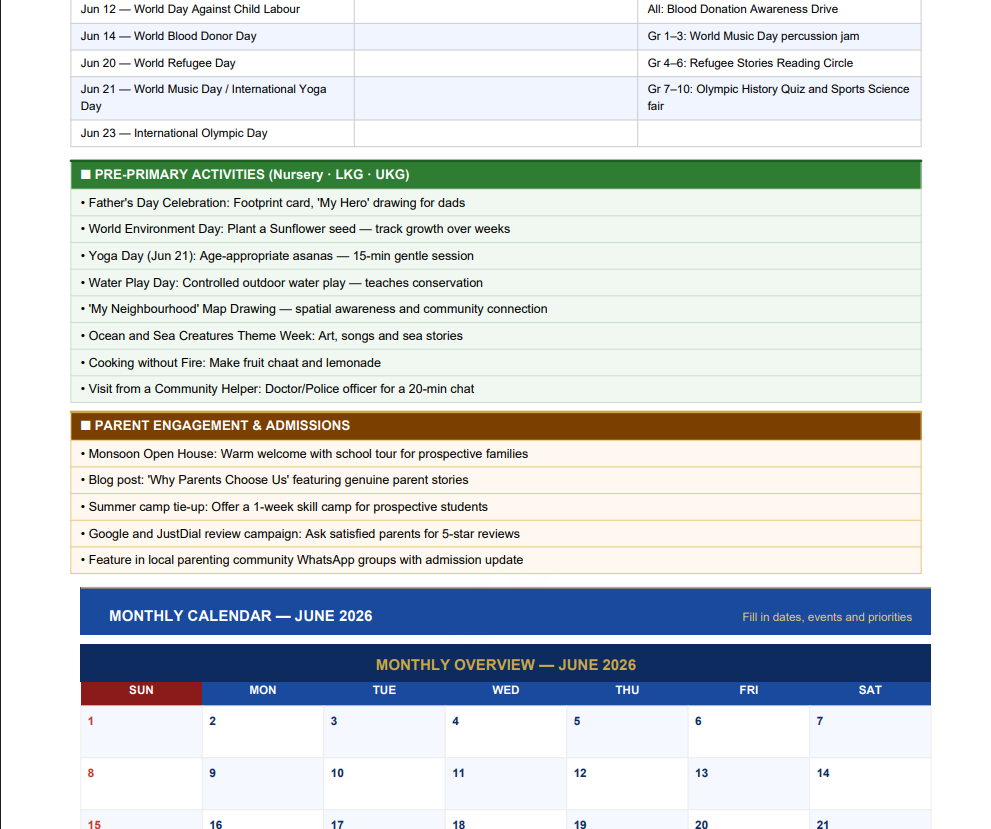The image size is (991, 829).
Task: Select calendar day 20
Action: (748, 820)
